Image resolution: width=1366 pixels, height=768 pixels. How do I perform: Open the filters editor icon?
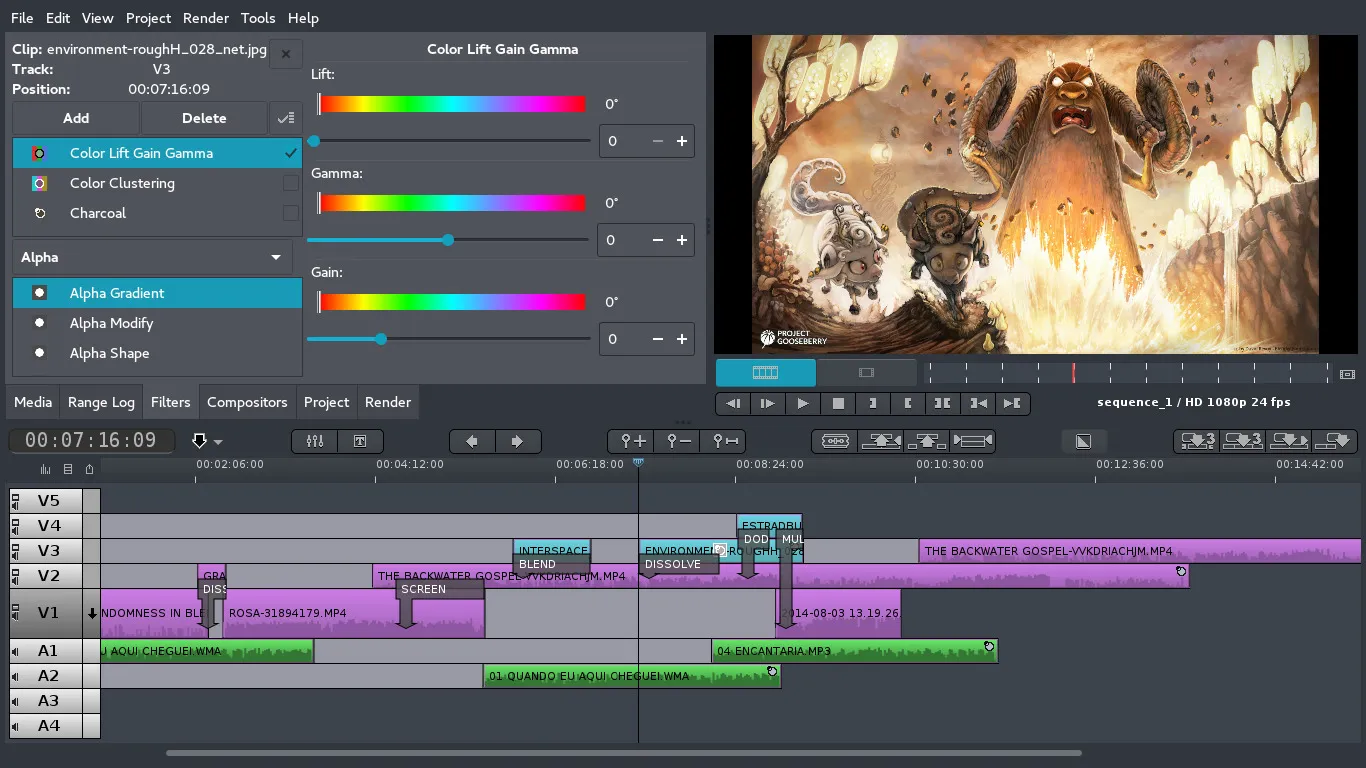point(314,441)
